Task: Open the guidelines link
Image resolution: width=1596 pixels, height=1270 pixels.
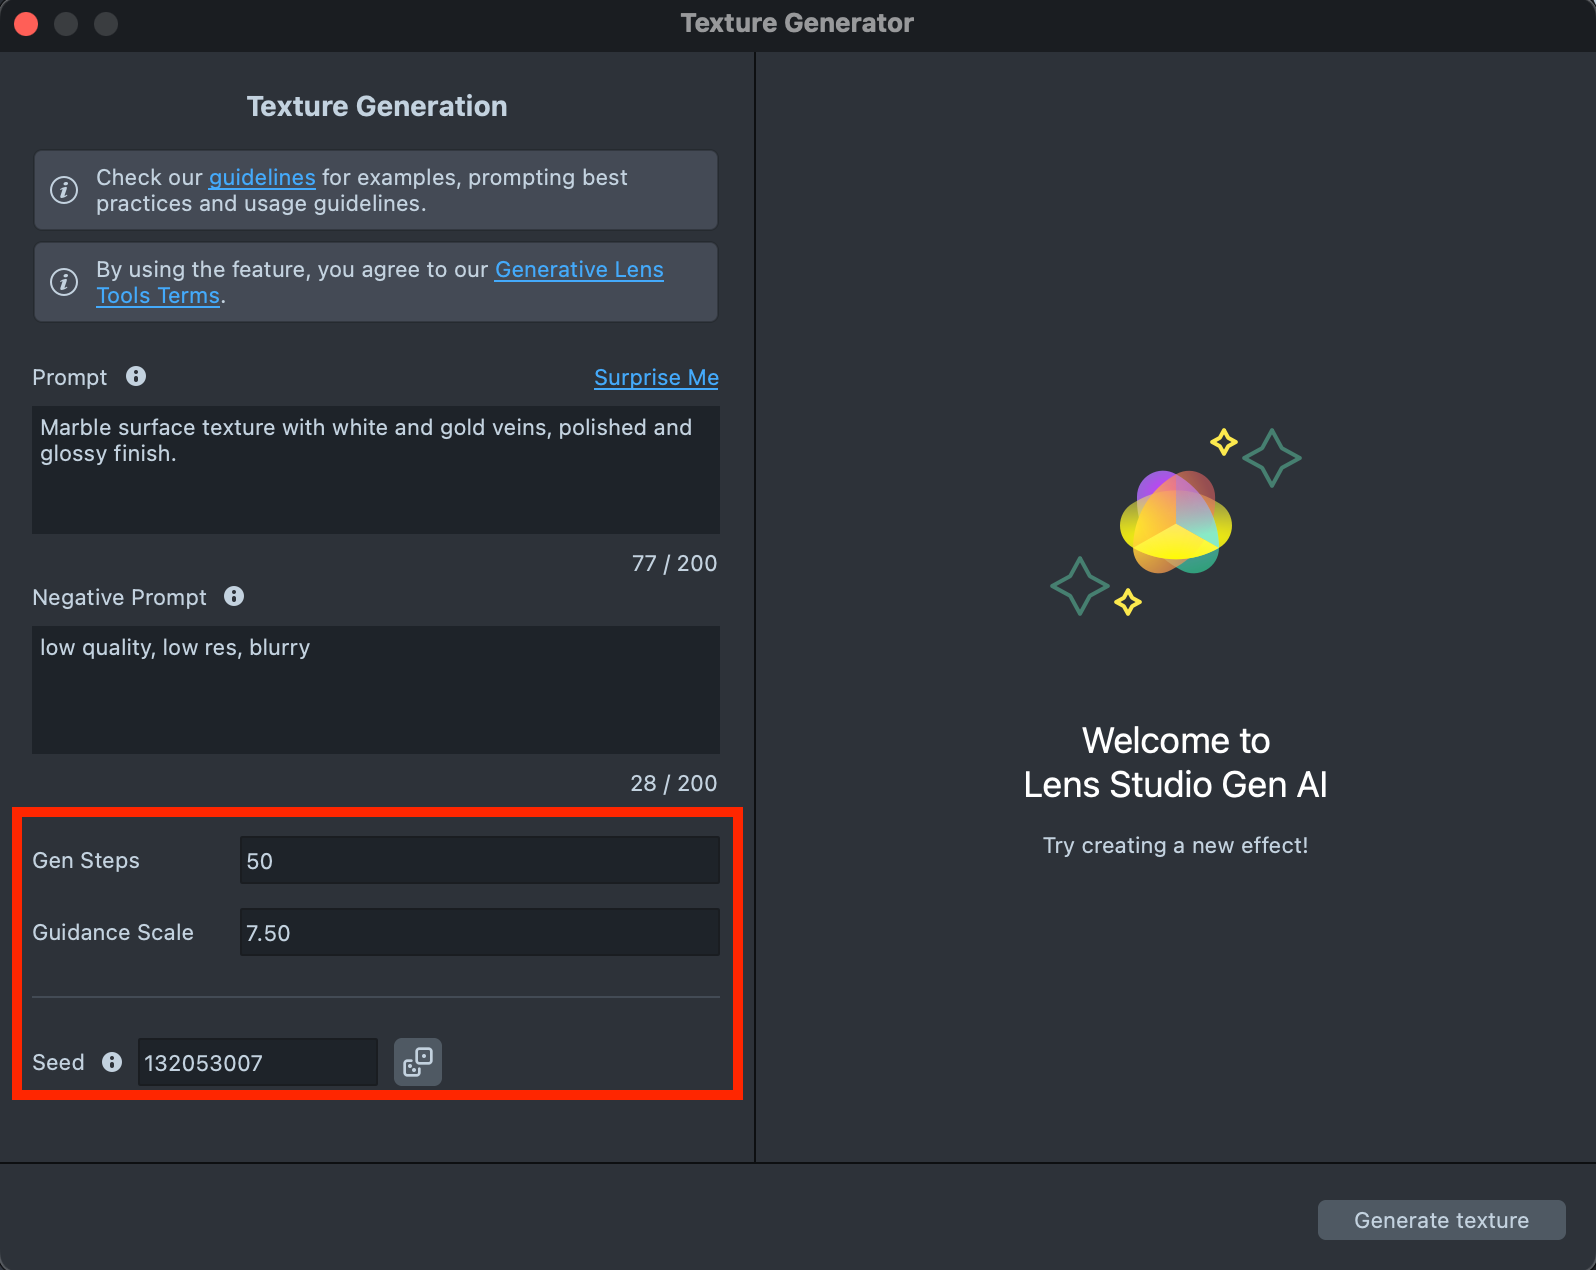Action: pos(262,177)
